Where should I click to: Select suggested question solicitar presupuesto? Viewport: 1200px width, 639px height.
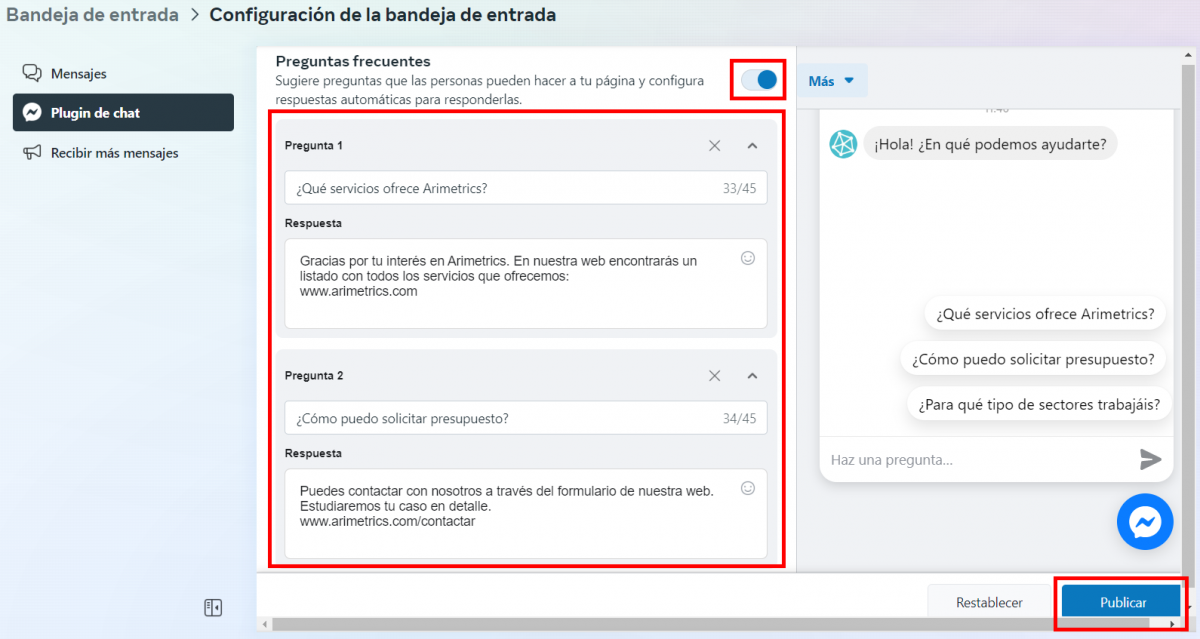(1033, 358)
